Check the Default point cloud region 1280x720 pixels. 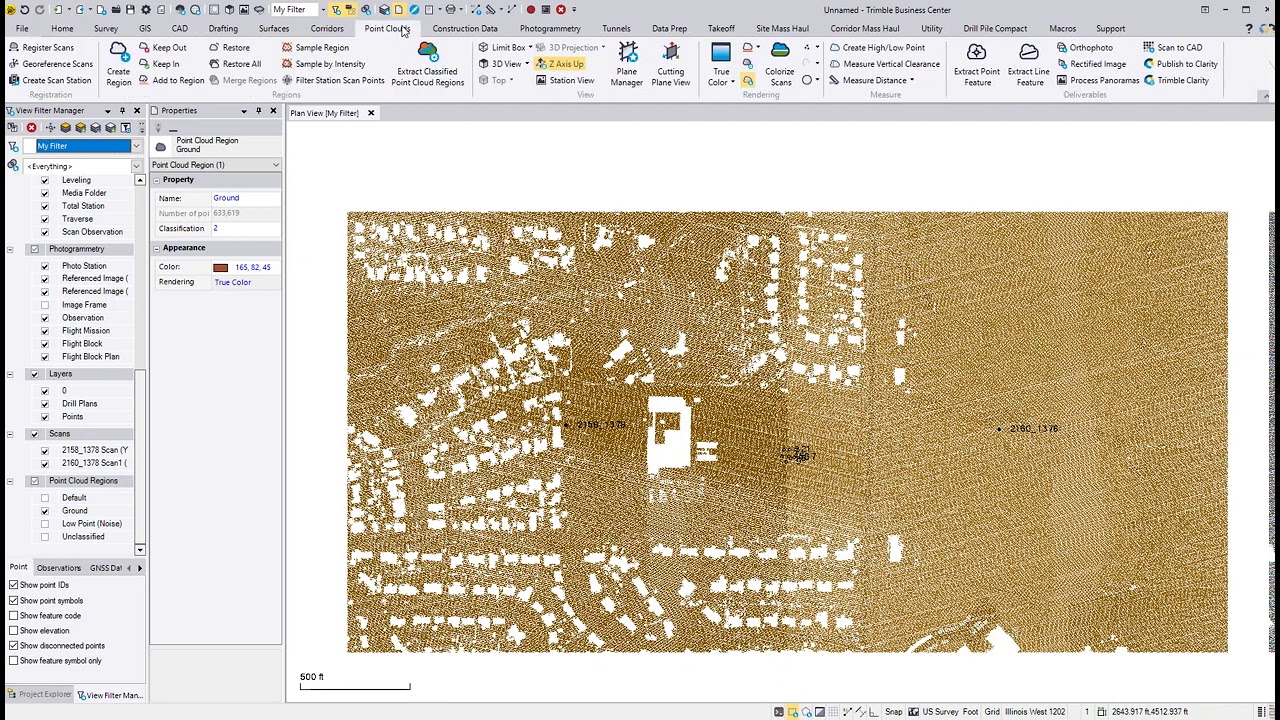click(44, 498)
